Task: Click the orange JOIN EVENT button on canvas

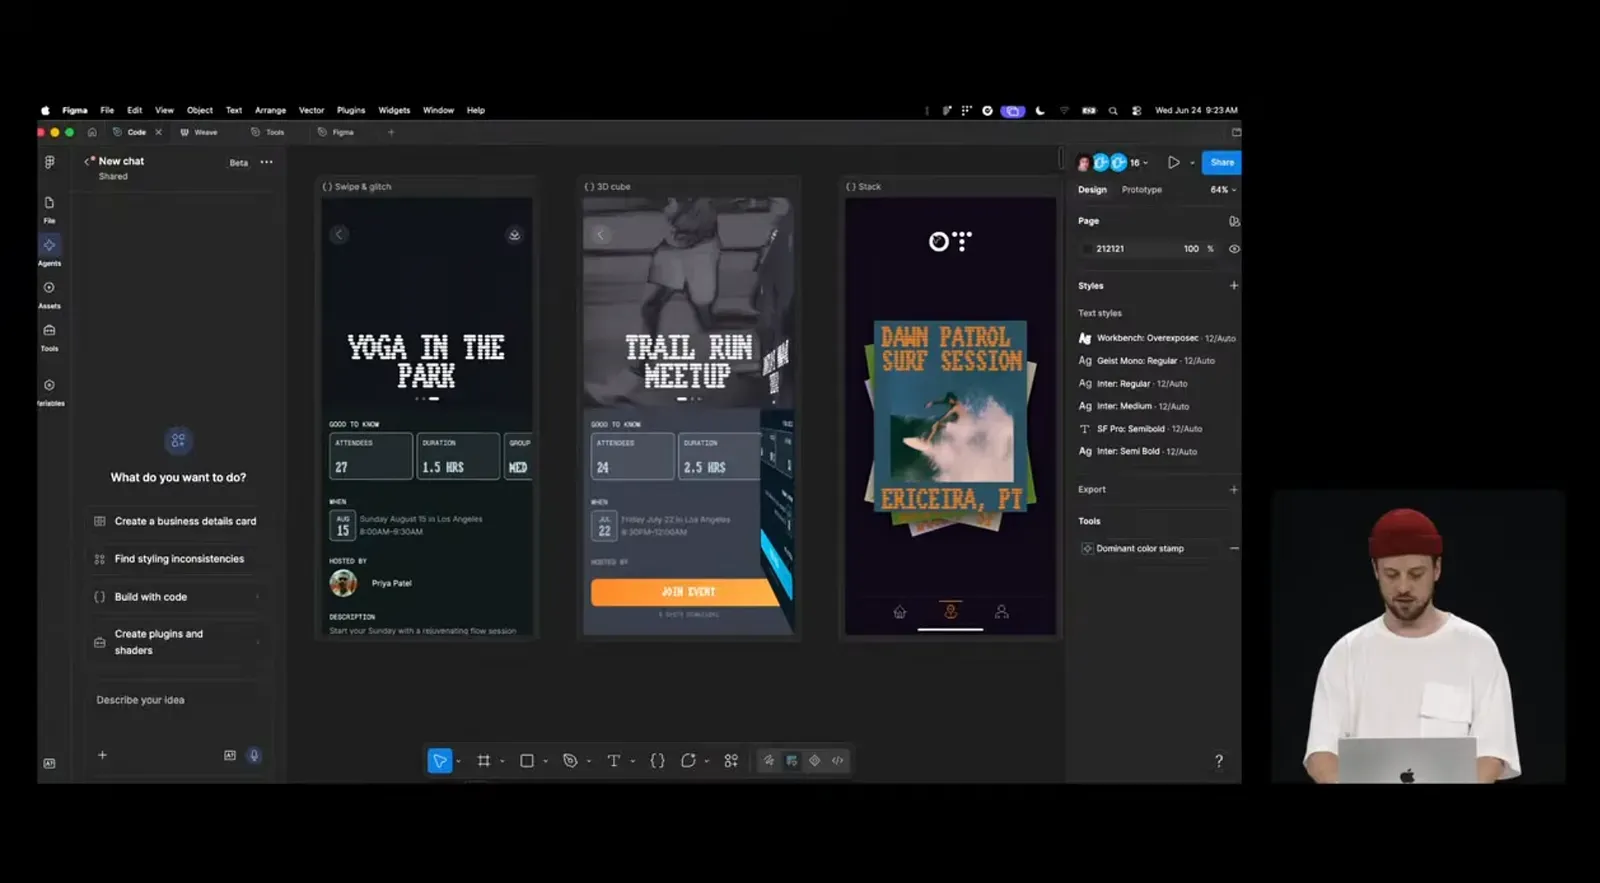Action: [x=684, y=592]
